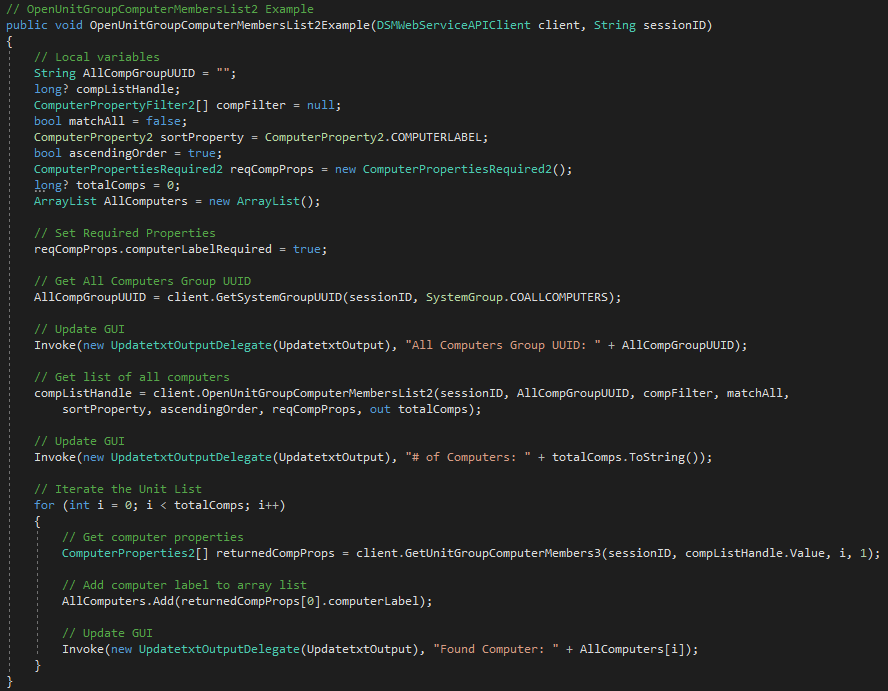Click the for loop header line

pos(160,505)
